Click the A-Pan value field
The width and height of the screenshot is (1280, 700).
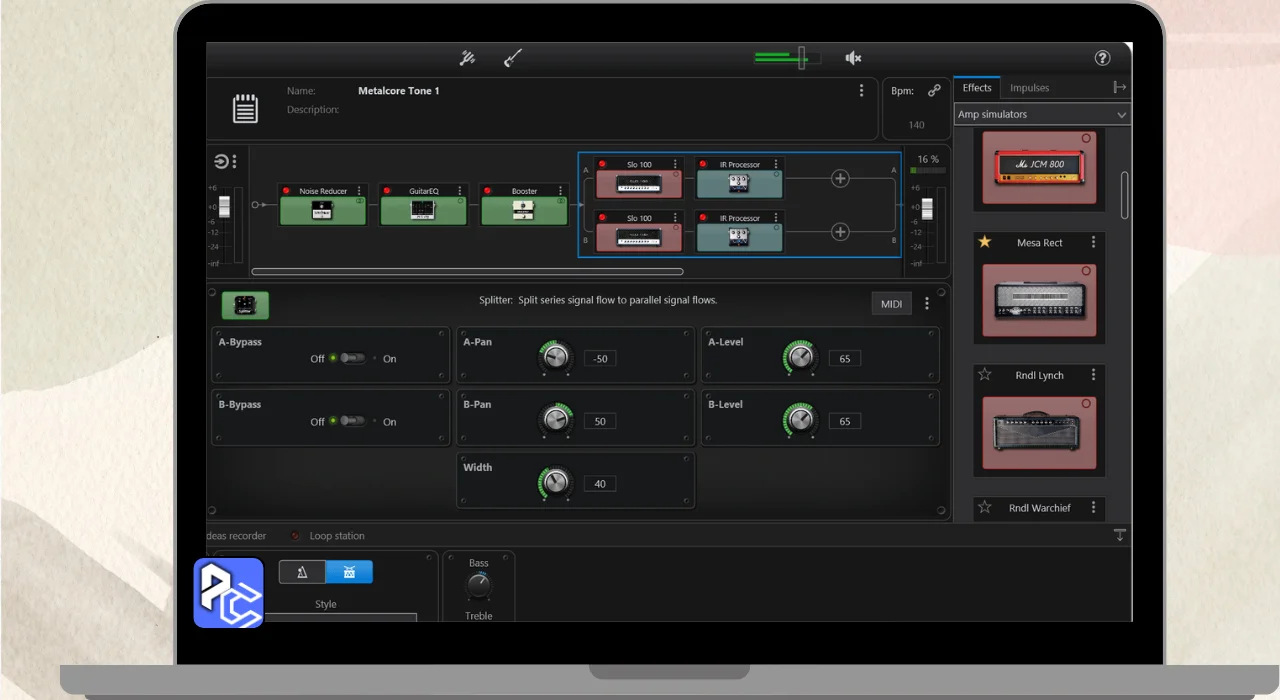pos(600,359)
